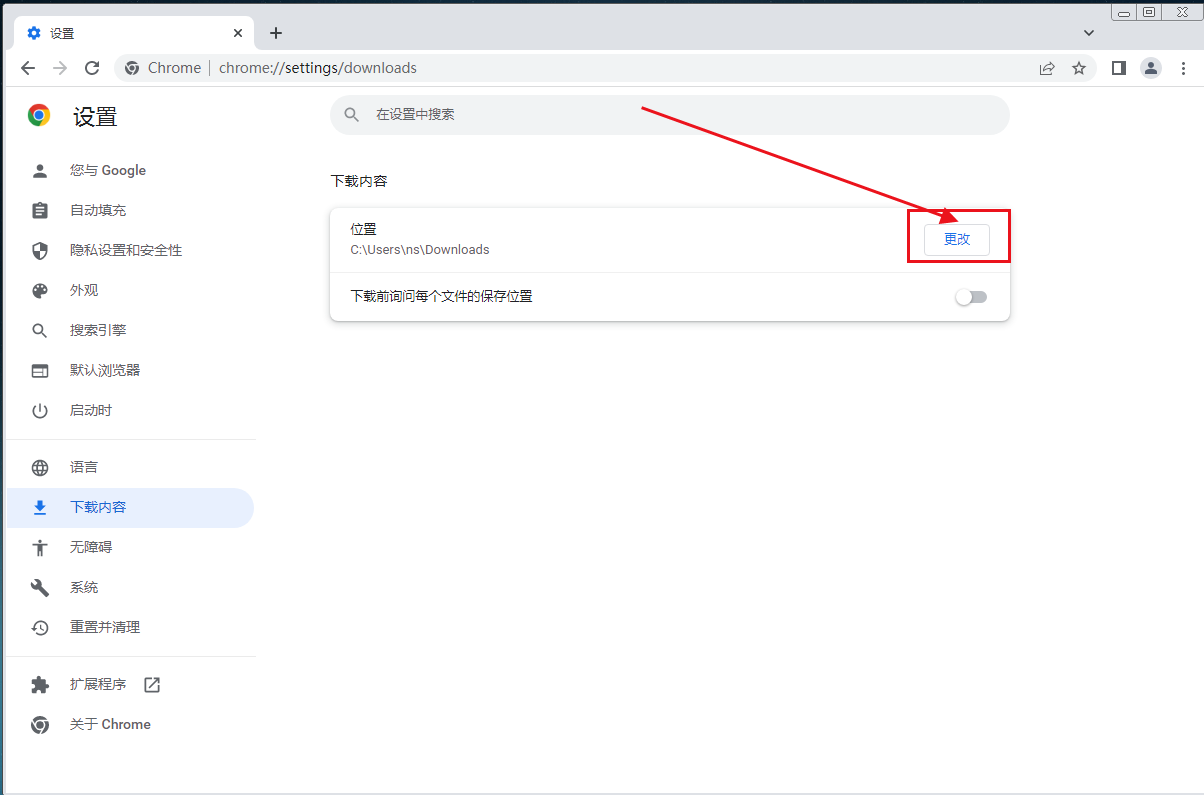
Task: Click the download path C:\Users\ns\Downloads
Action: coord(420,249)
